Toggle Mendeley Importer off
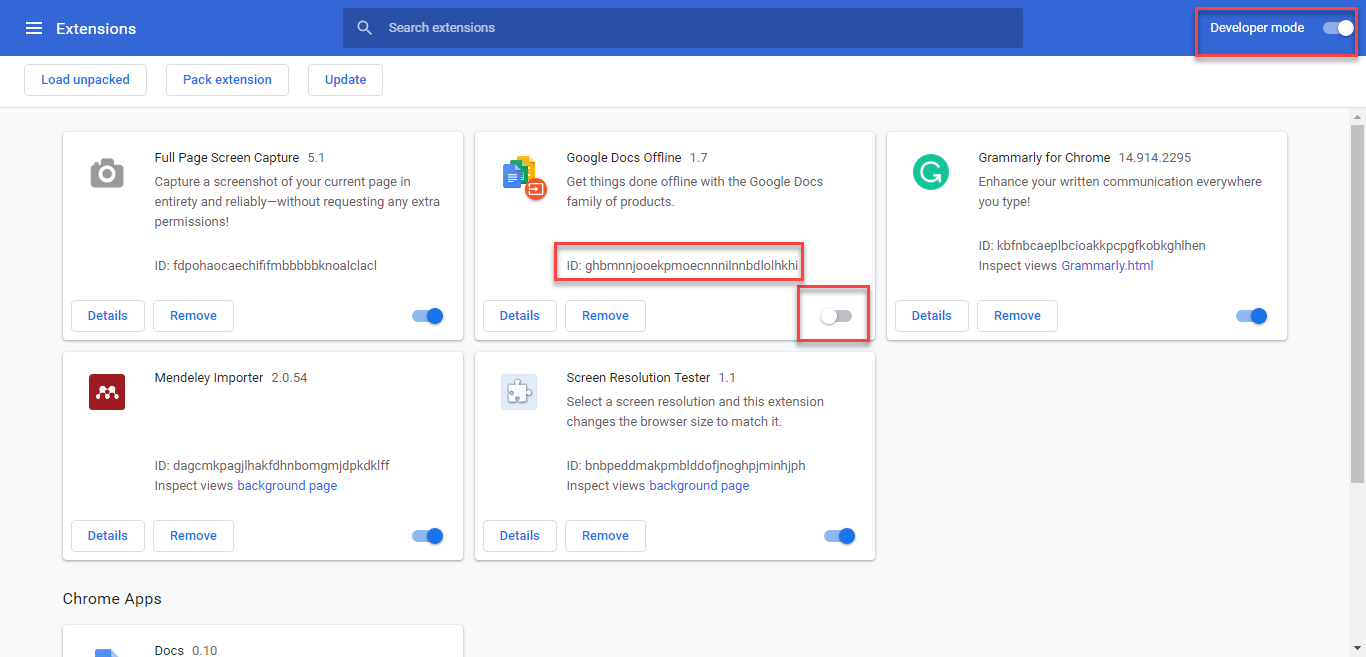1366x657 pixels. click(427, 535)
